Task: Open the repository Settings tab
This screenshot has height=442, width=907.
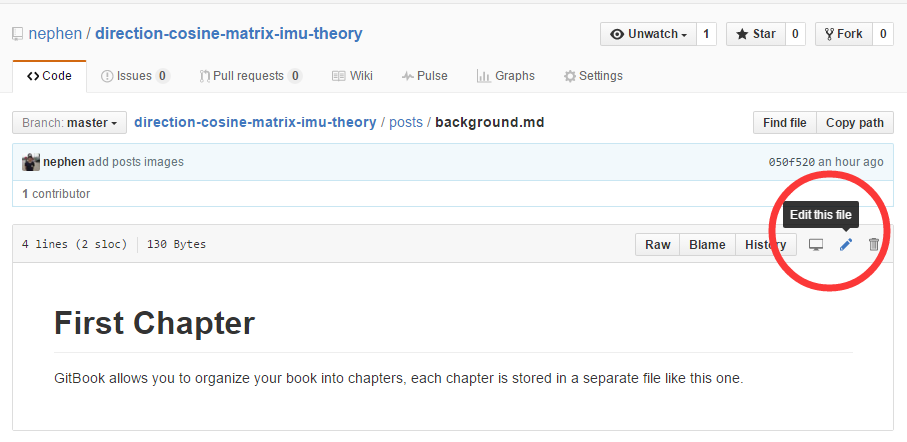Action: click(593, 76)
